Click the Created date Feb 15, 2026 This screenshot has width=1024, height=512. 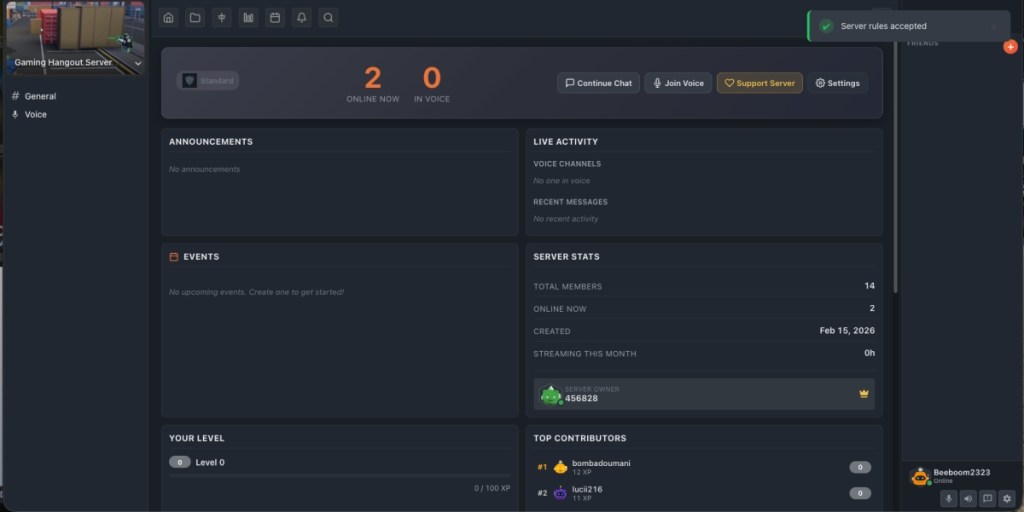pos(847,330)
